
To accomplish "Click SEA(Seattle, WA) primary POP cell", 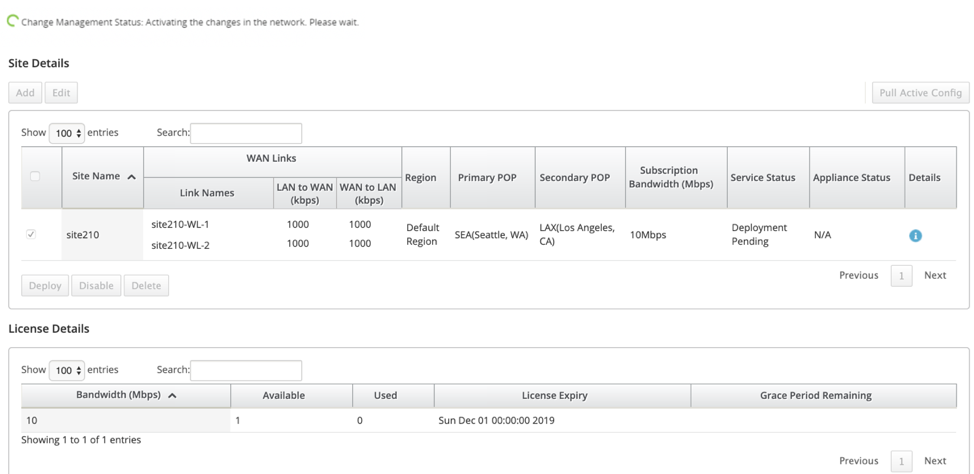I will [x=491, y=235].
